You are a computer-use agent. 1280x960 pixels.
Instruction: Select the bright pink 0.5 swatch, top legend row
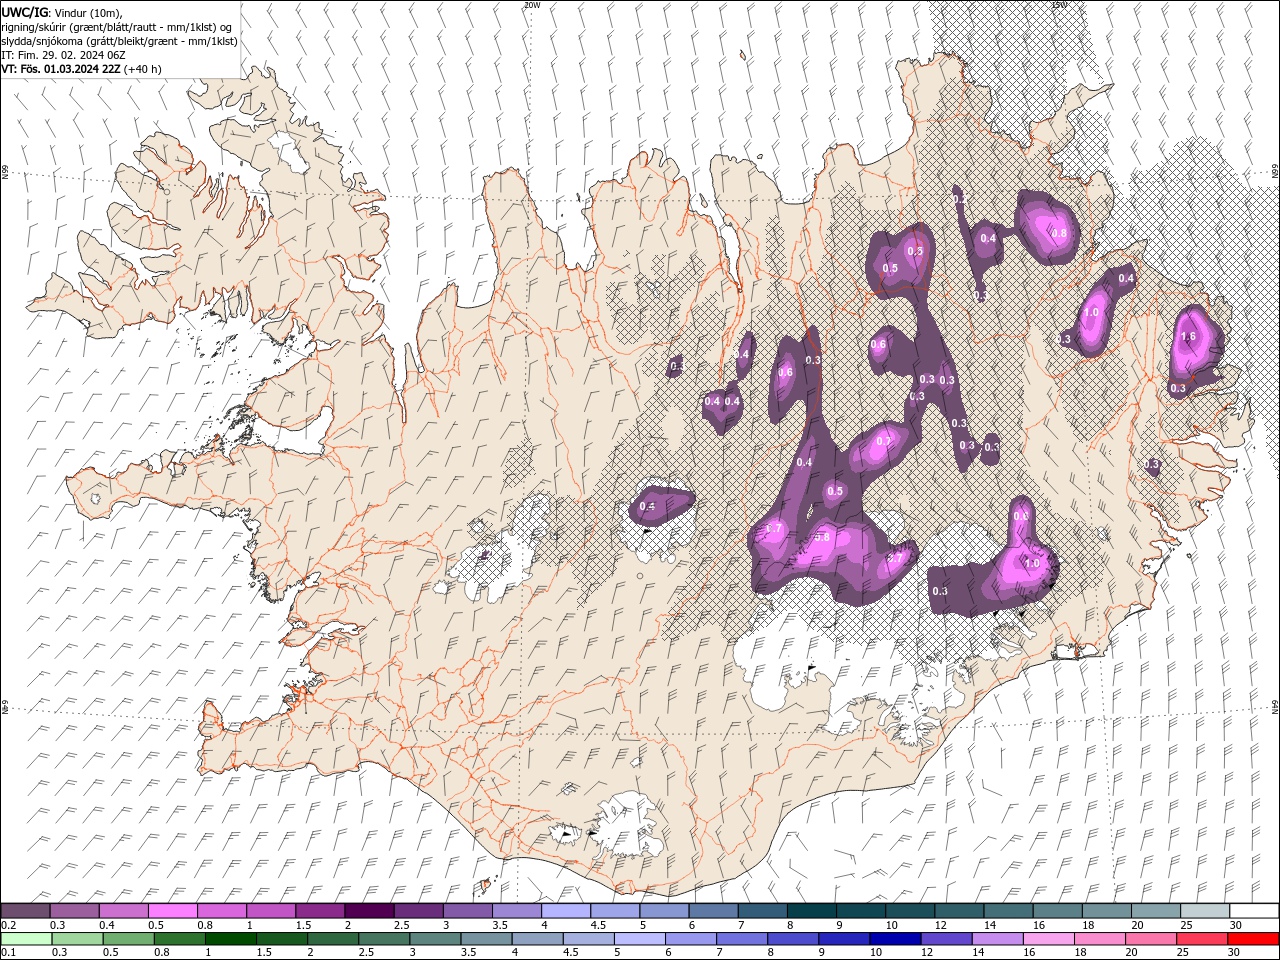click(x=173, y=911)
